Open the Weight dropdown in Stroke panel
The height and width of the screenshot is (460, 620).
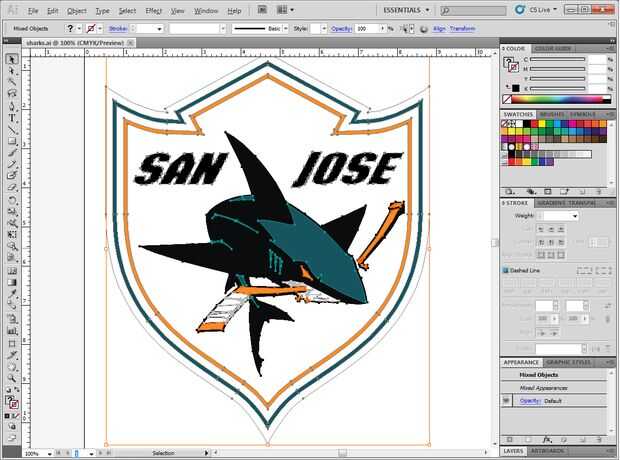[x=575, y=216]
